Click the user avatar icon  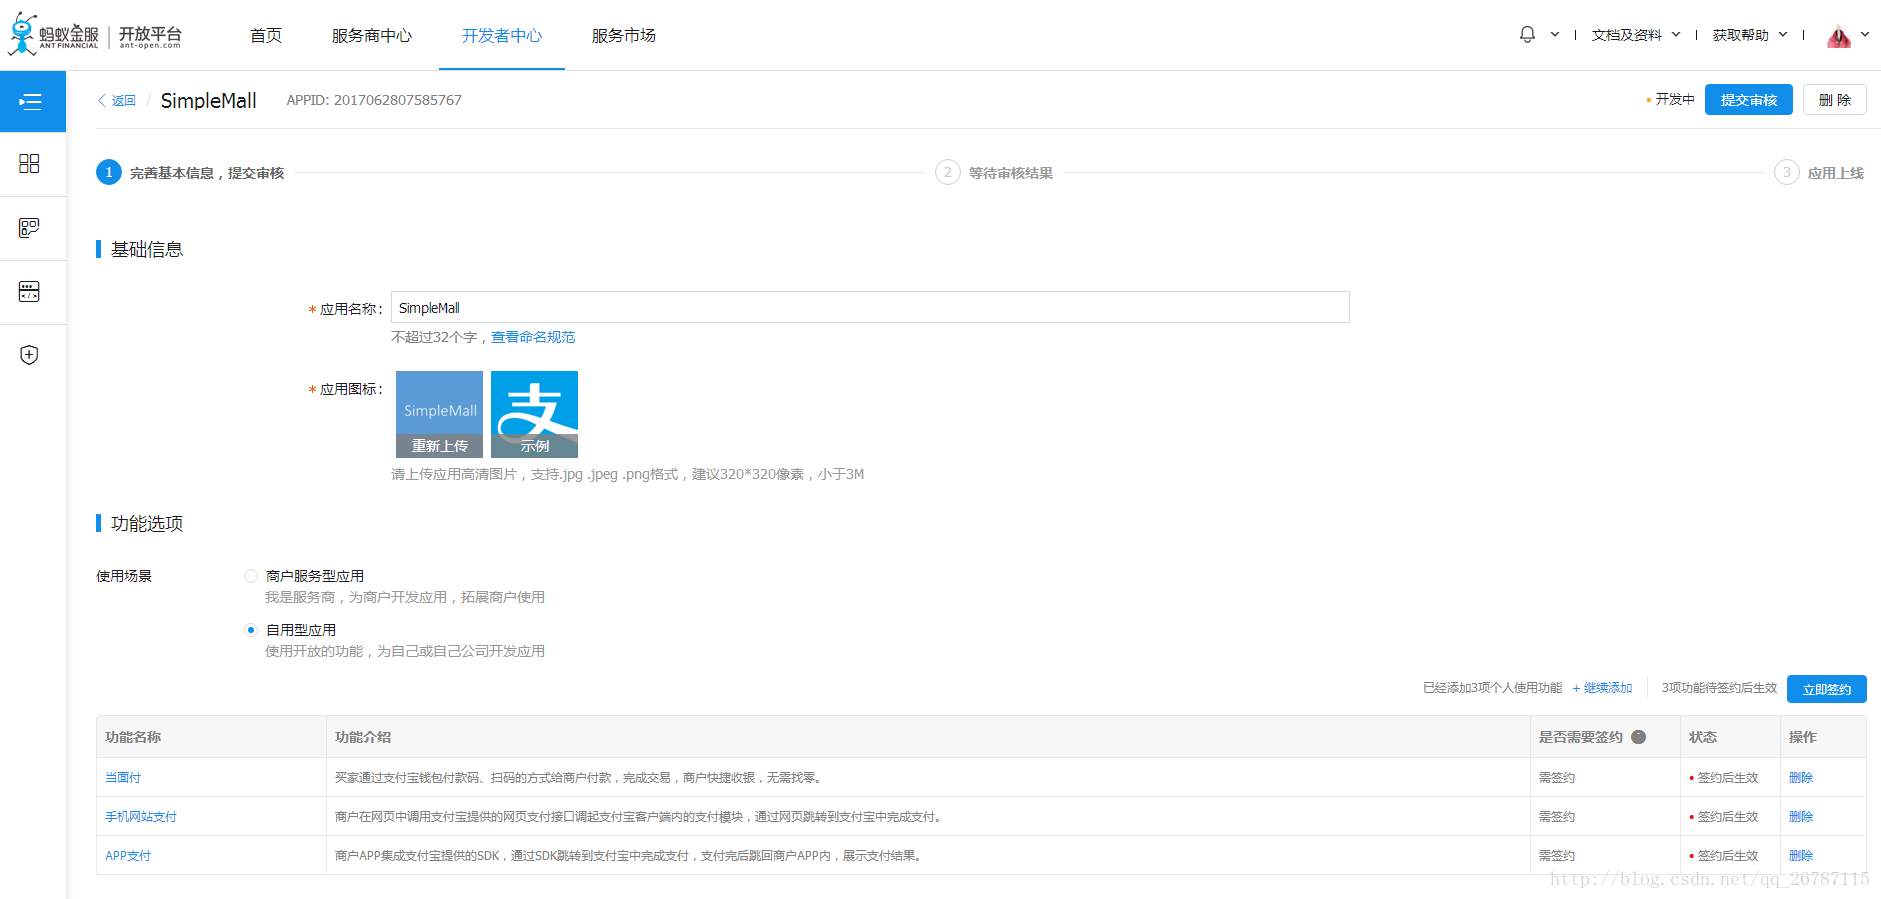point(1838,36)
